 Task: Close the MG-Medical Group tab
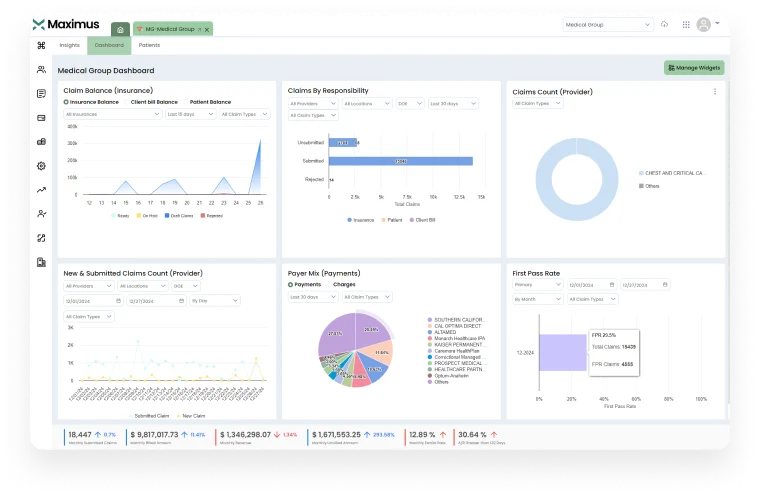206,30
